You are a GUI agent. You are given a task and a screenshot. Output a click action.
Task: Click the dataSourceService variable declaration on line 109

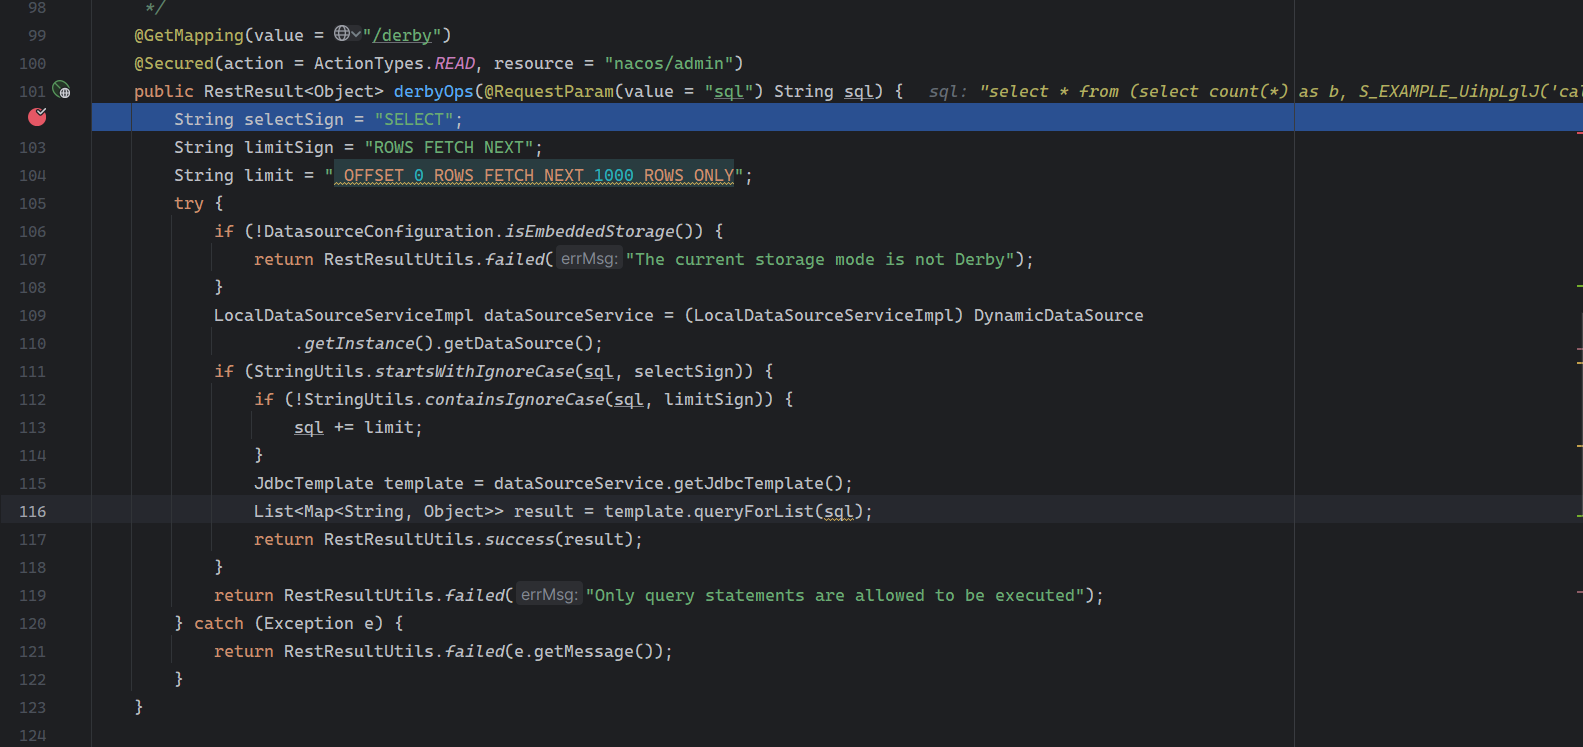569,315
